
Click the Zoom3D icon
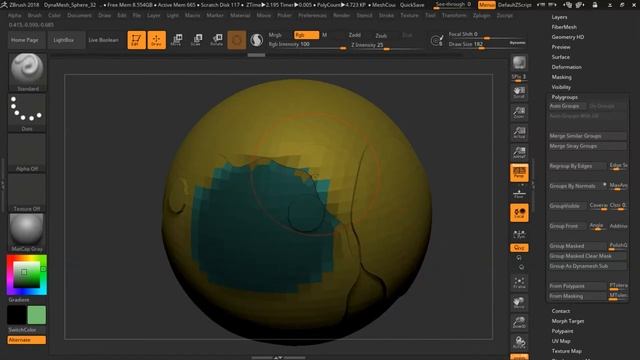519,322
